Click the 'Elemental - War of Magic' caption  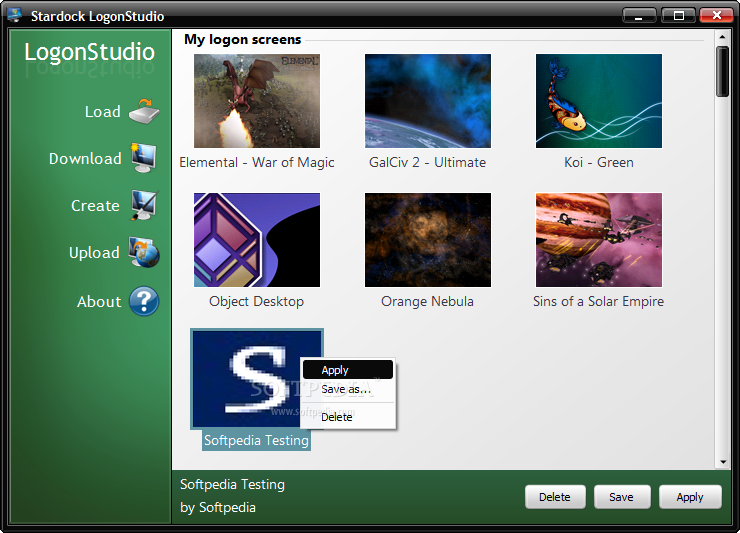257,162
